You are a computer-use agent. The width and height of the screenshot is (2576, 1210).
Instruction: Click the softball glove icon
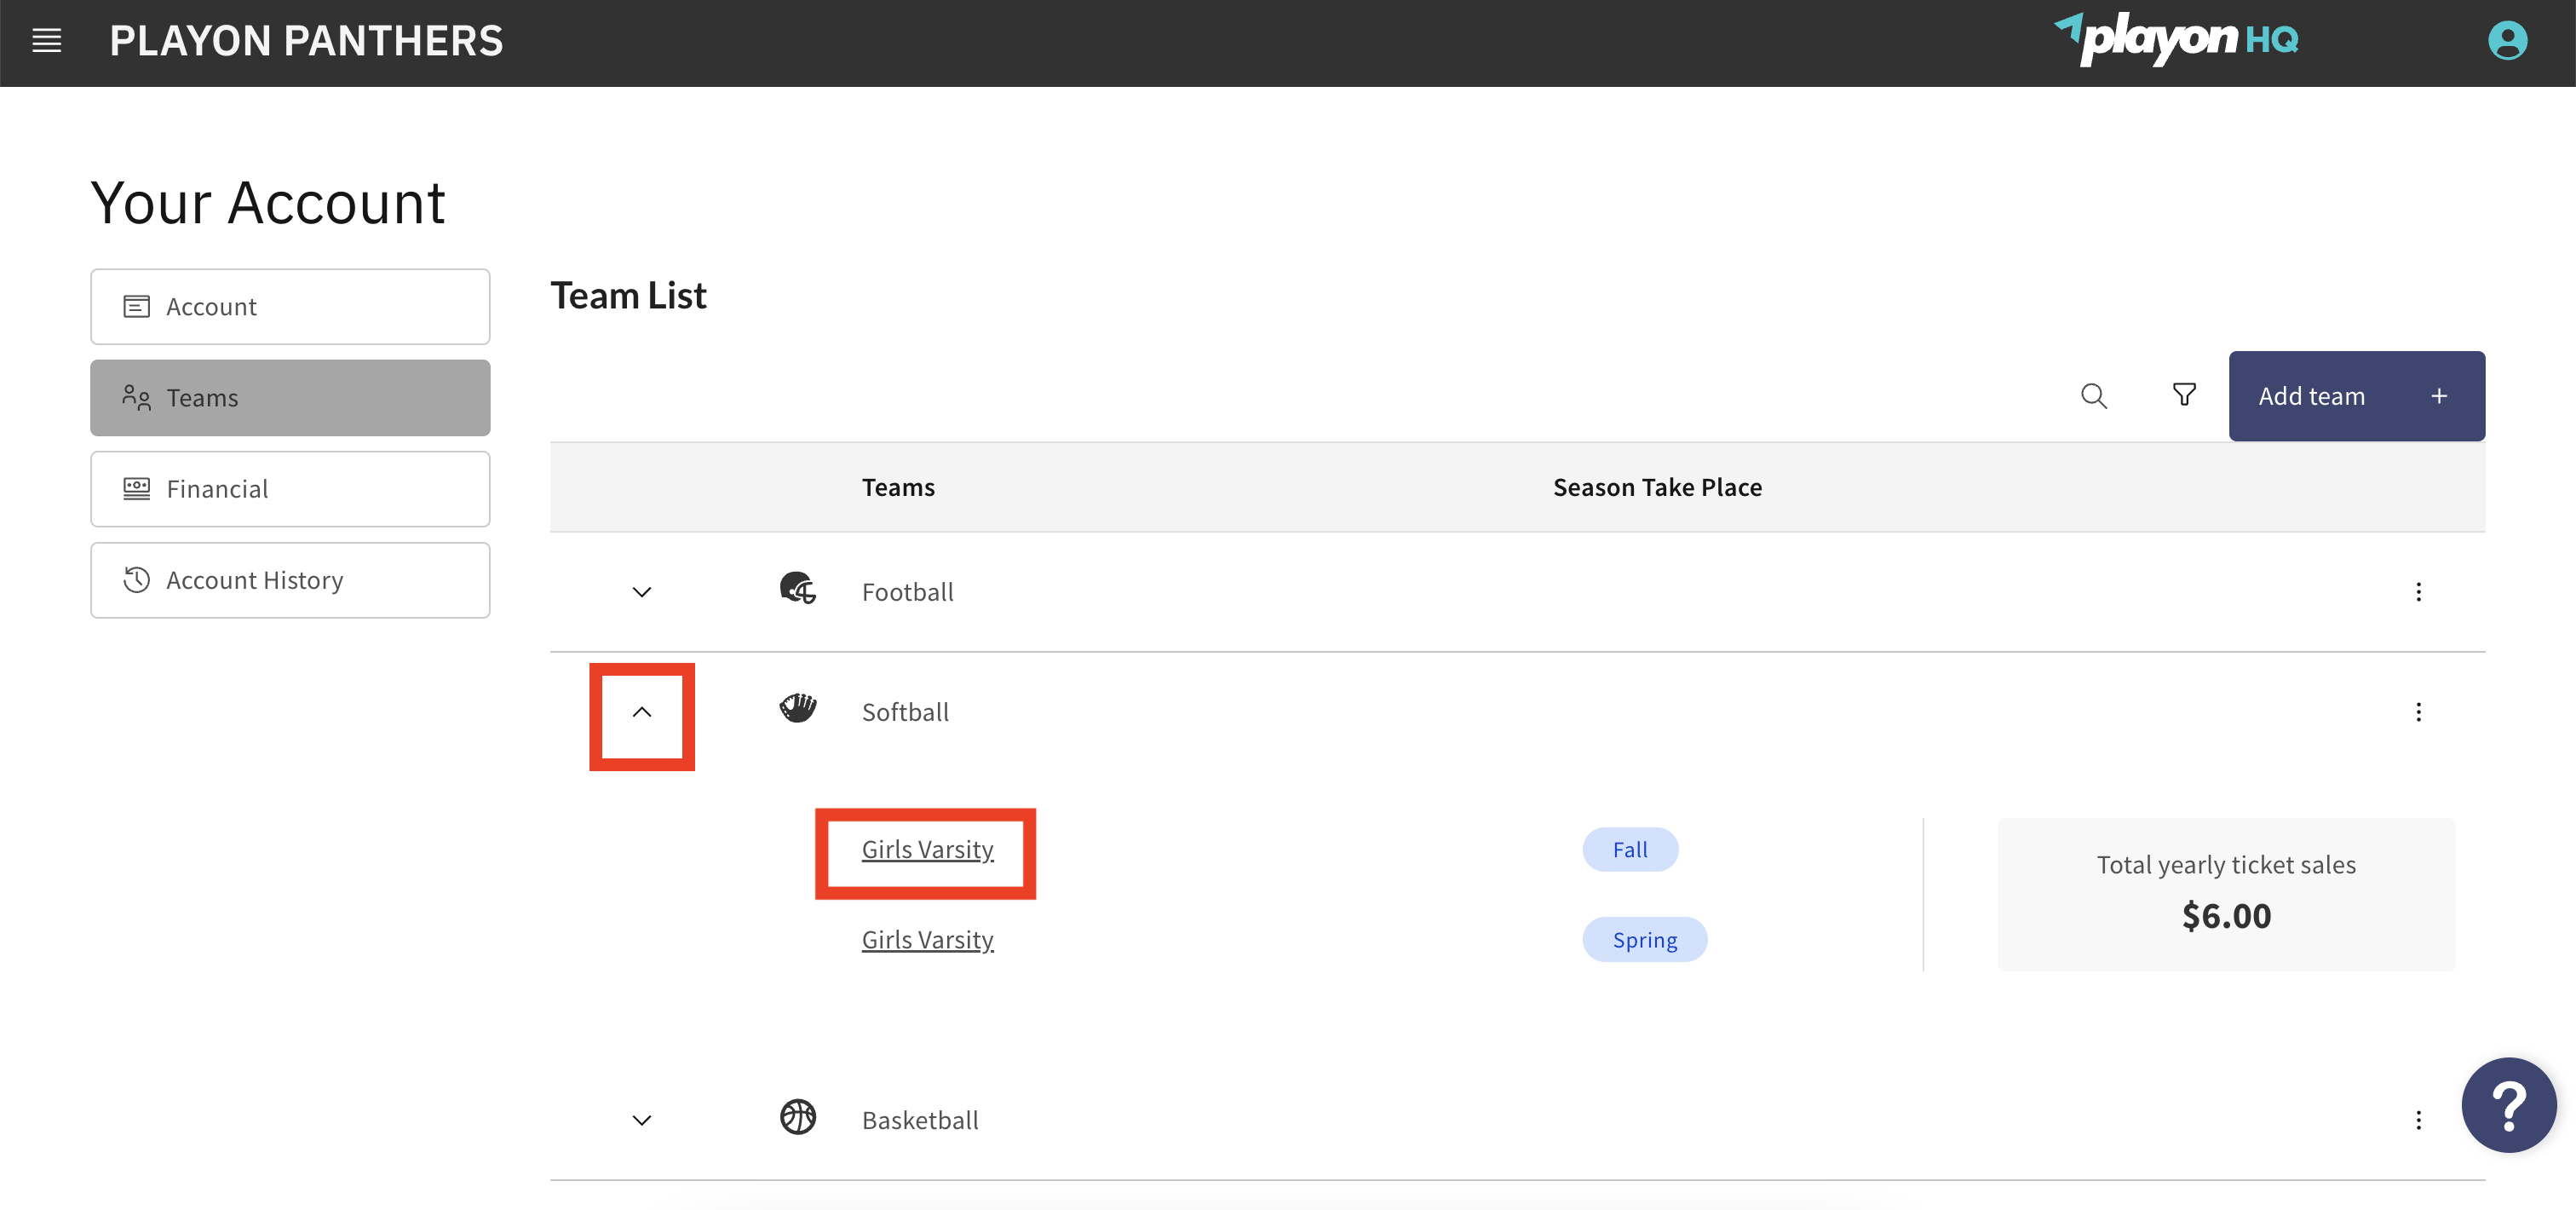point(797,710)
